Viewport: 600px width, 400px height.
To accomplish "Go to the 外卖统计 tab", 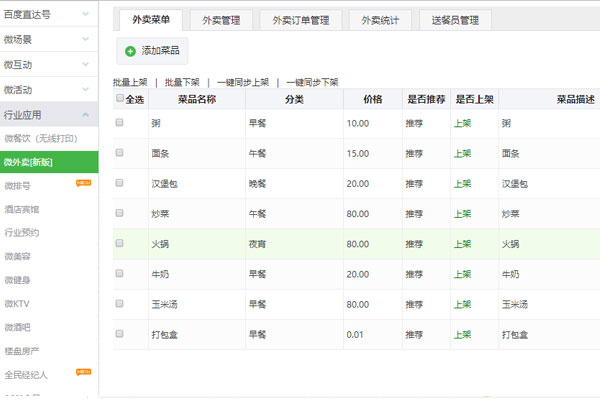I will click(x=380, y=20).
